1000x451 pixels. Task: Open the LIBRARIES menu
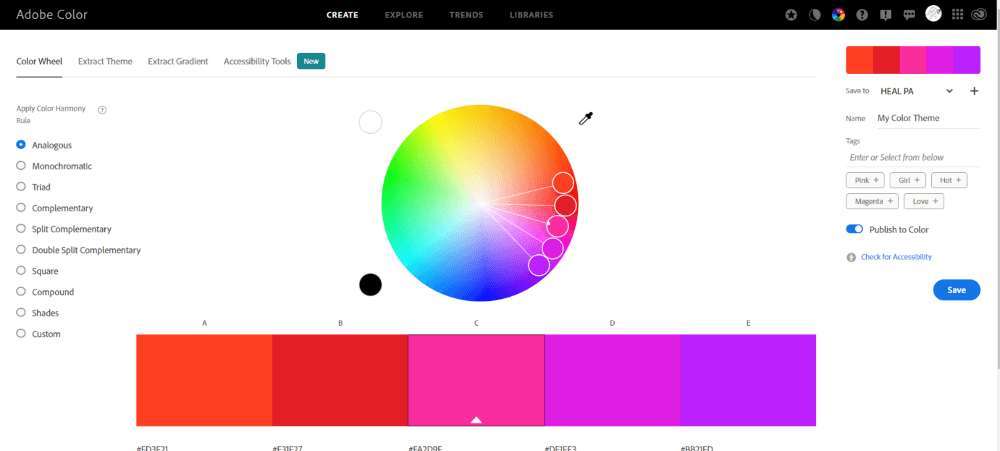pyautogui.click(x=531, y=15)
